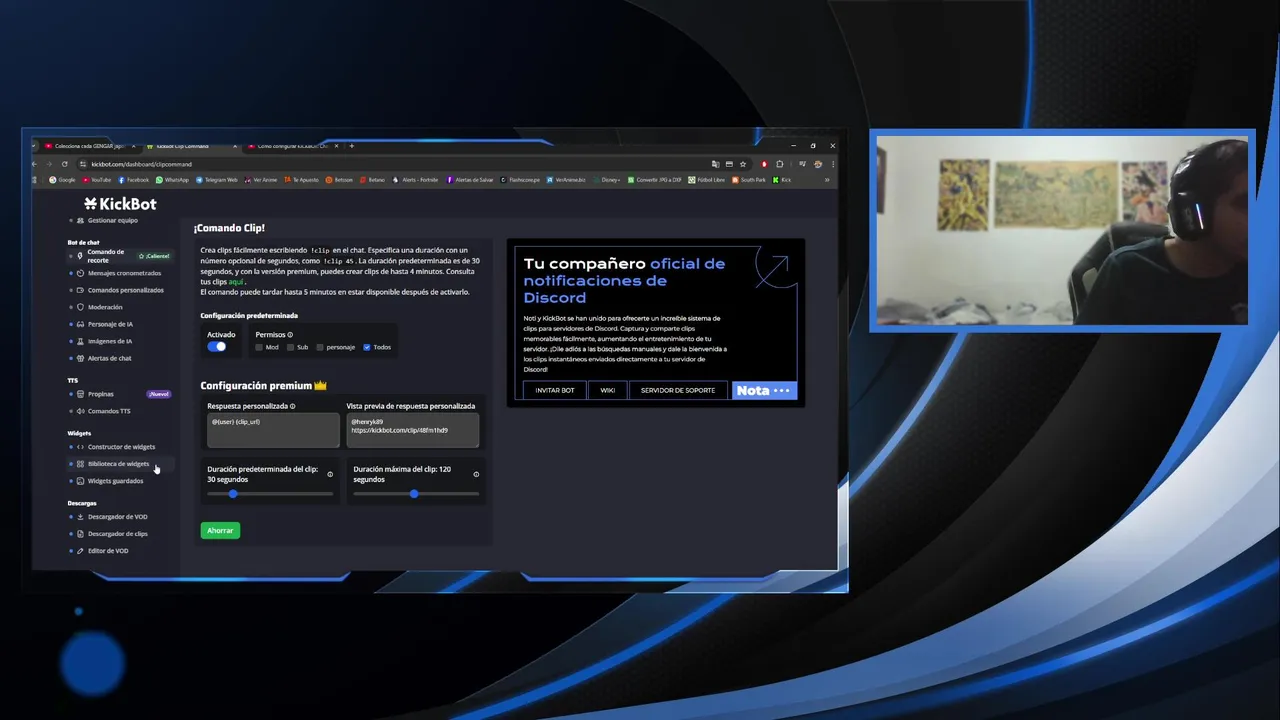Open the Te Apuesto bookmark
This screenshot has width=1280, height=720.
(x=302, y=180)
